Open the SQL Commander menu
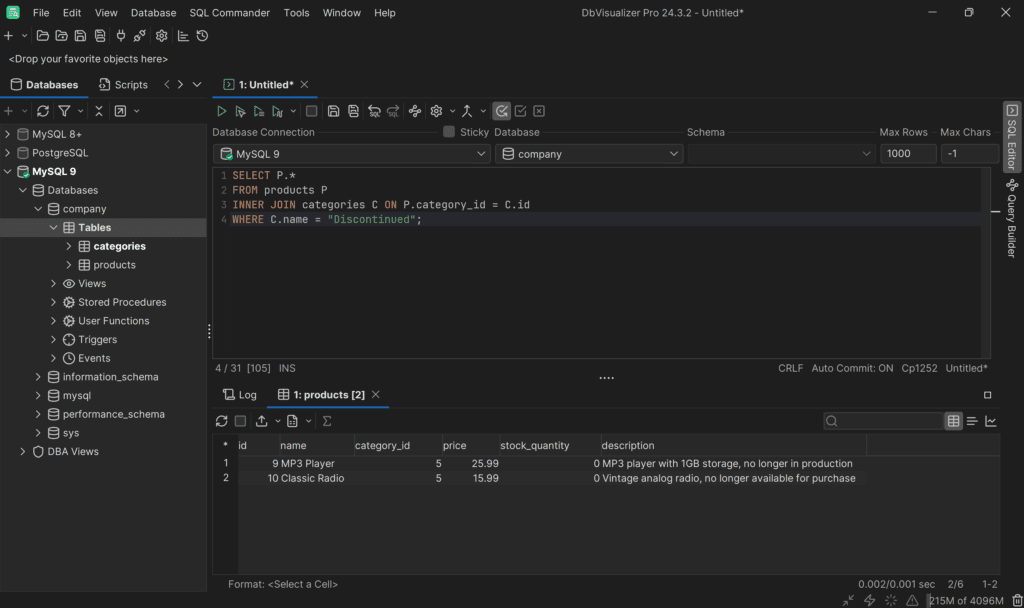 click(229, 13)
